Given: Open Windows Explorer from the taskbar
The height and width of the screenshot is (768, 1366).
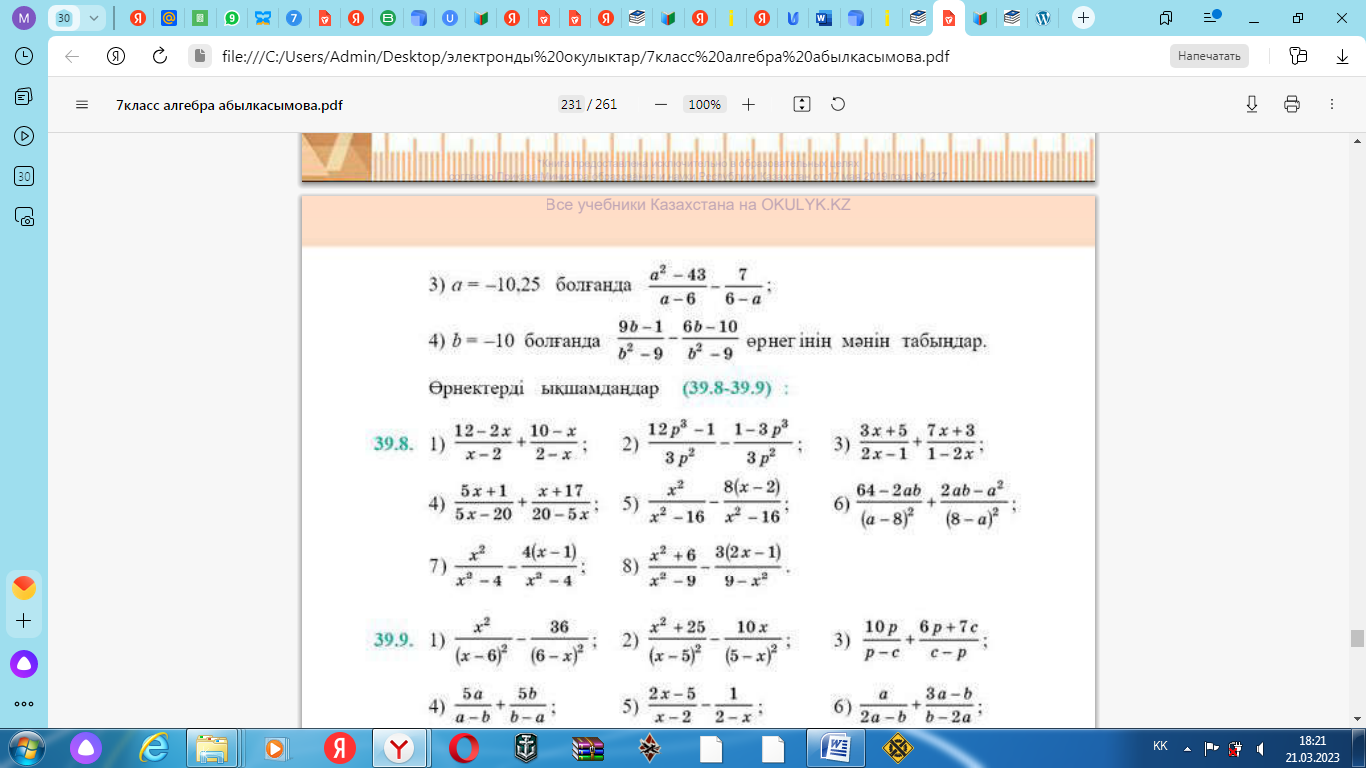Looking at the screenshot, I should (x=212, y=747).
